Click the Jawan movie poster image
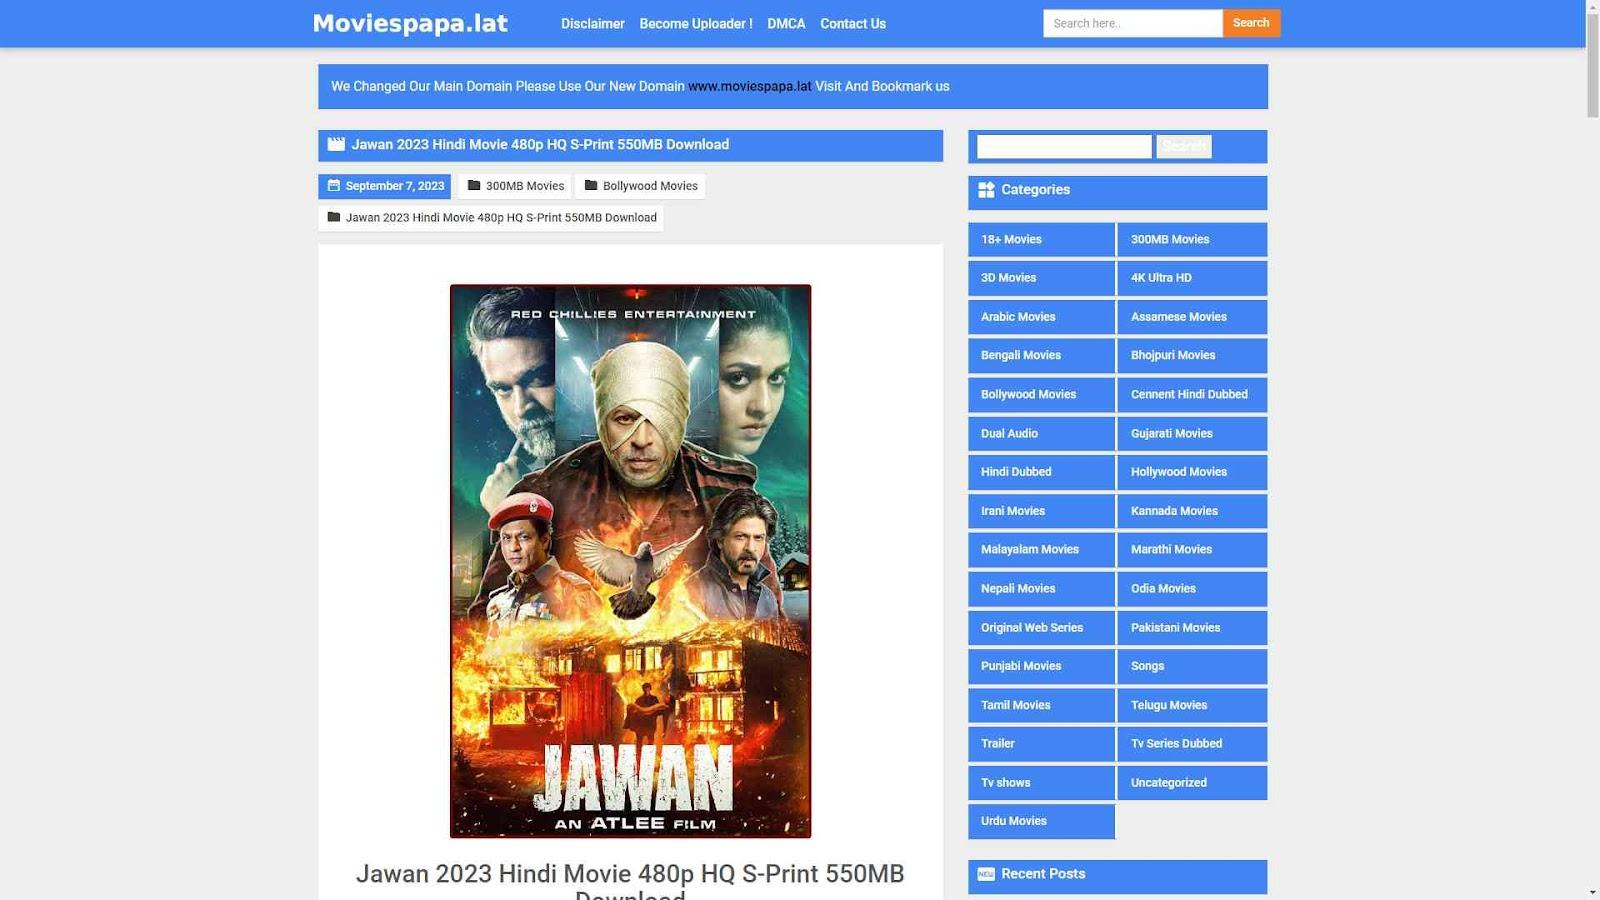Image resolution: width=1600 pixels, height=900 pixels. point(630,561)
